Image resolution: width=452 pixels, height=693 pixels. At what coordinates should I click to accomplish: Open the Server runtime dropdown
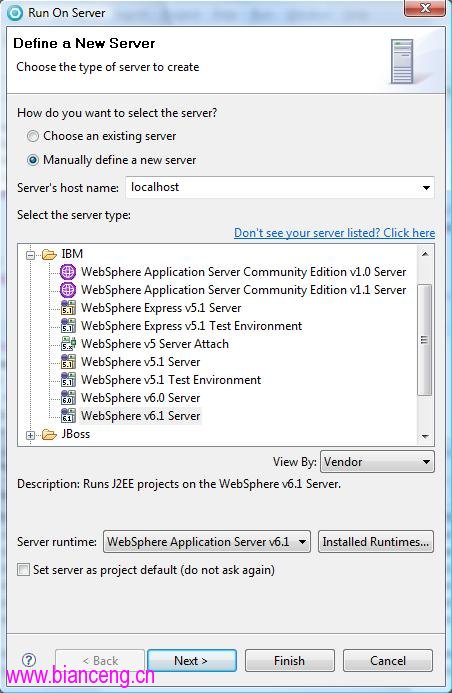coord(207,542)
